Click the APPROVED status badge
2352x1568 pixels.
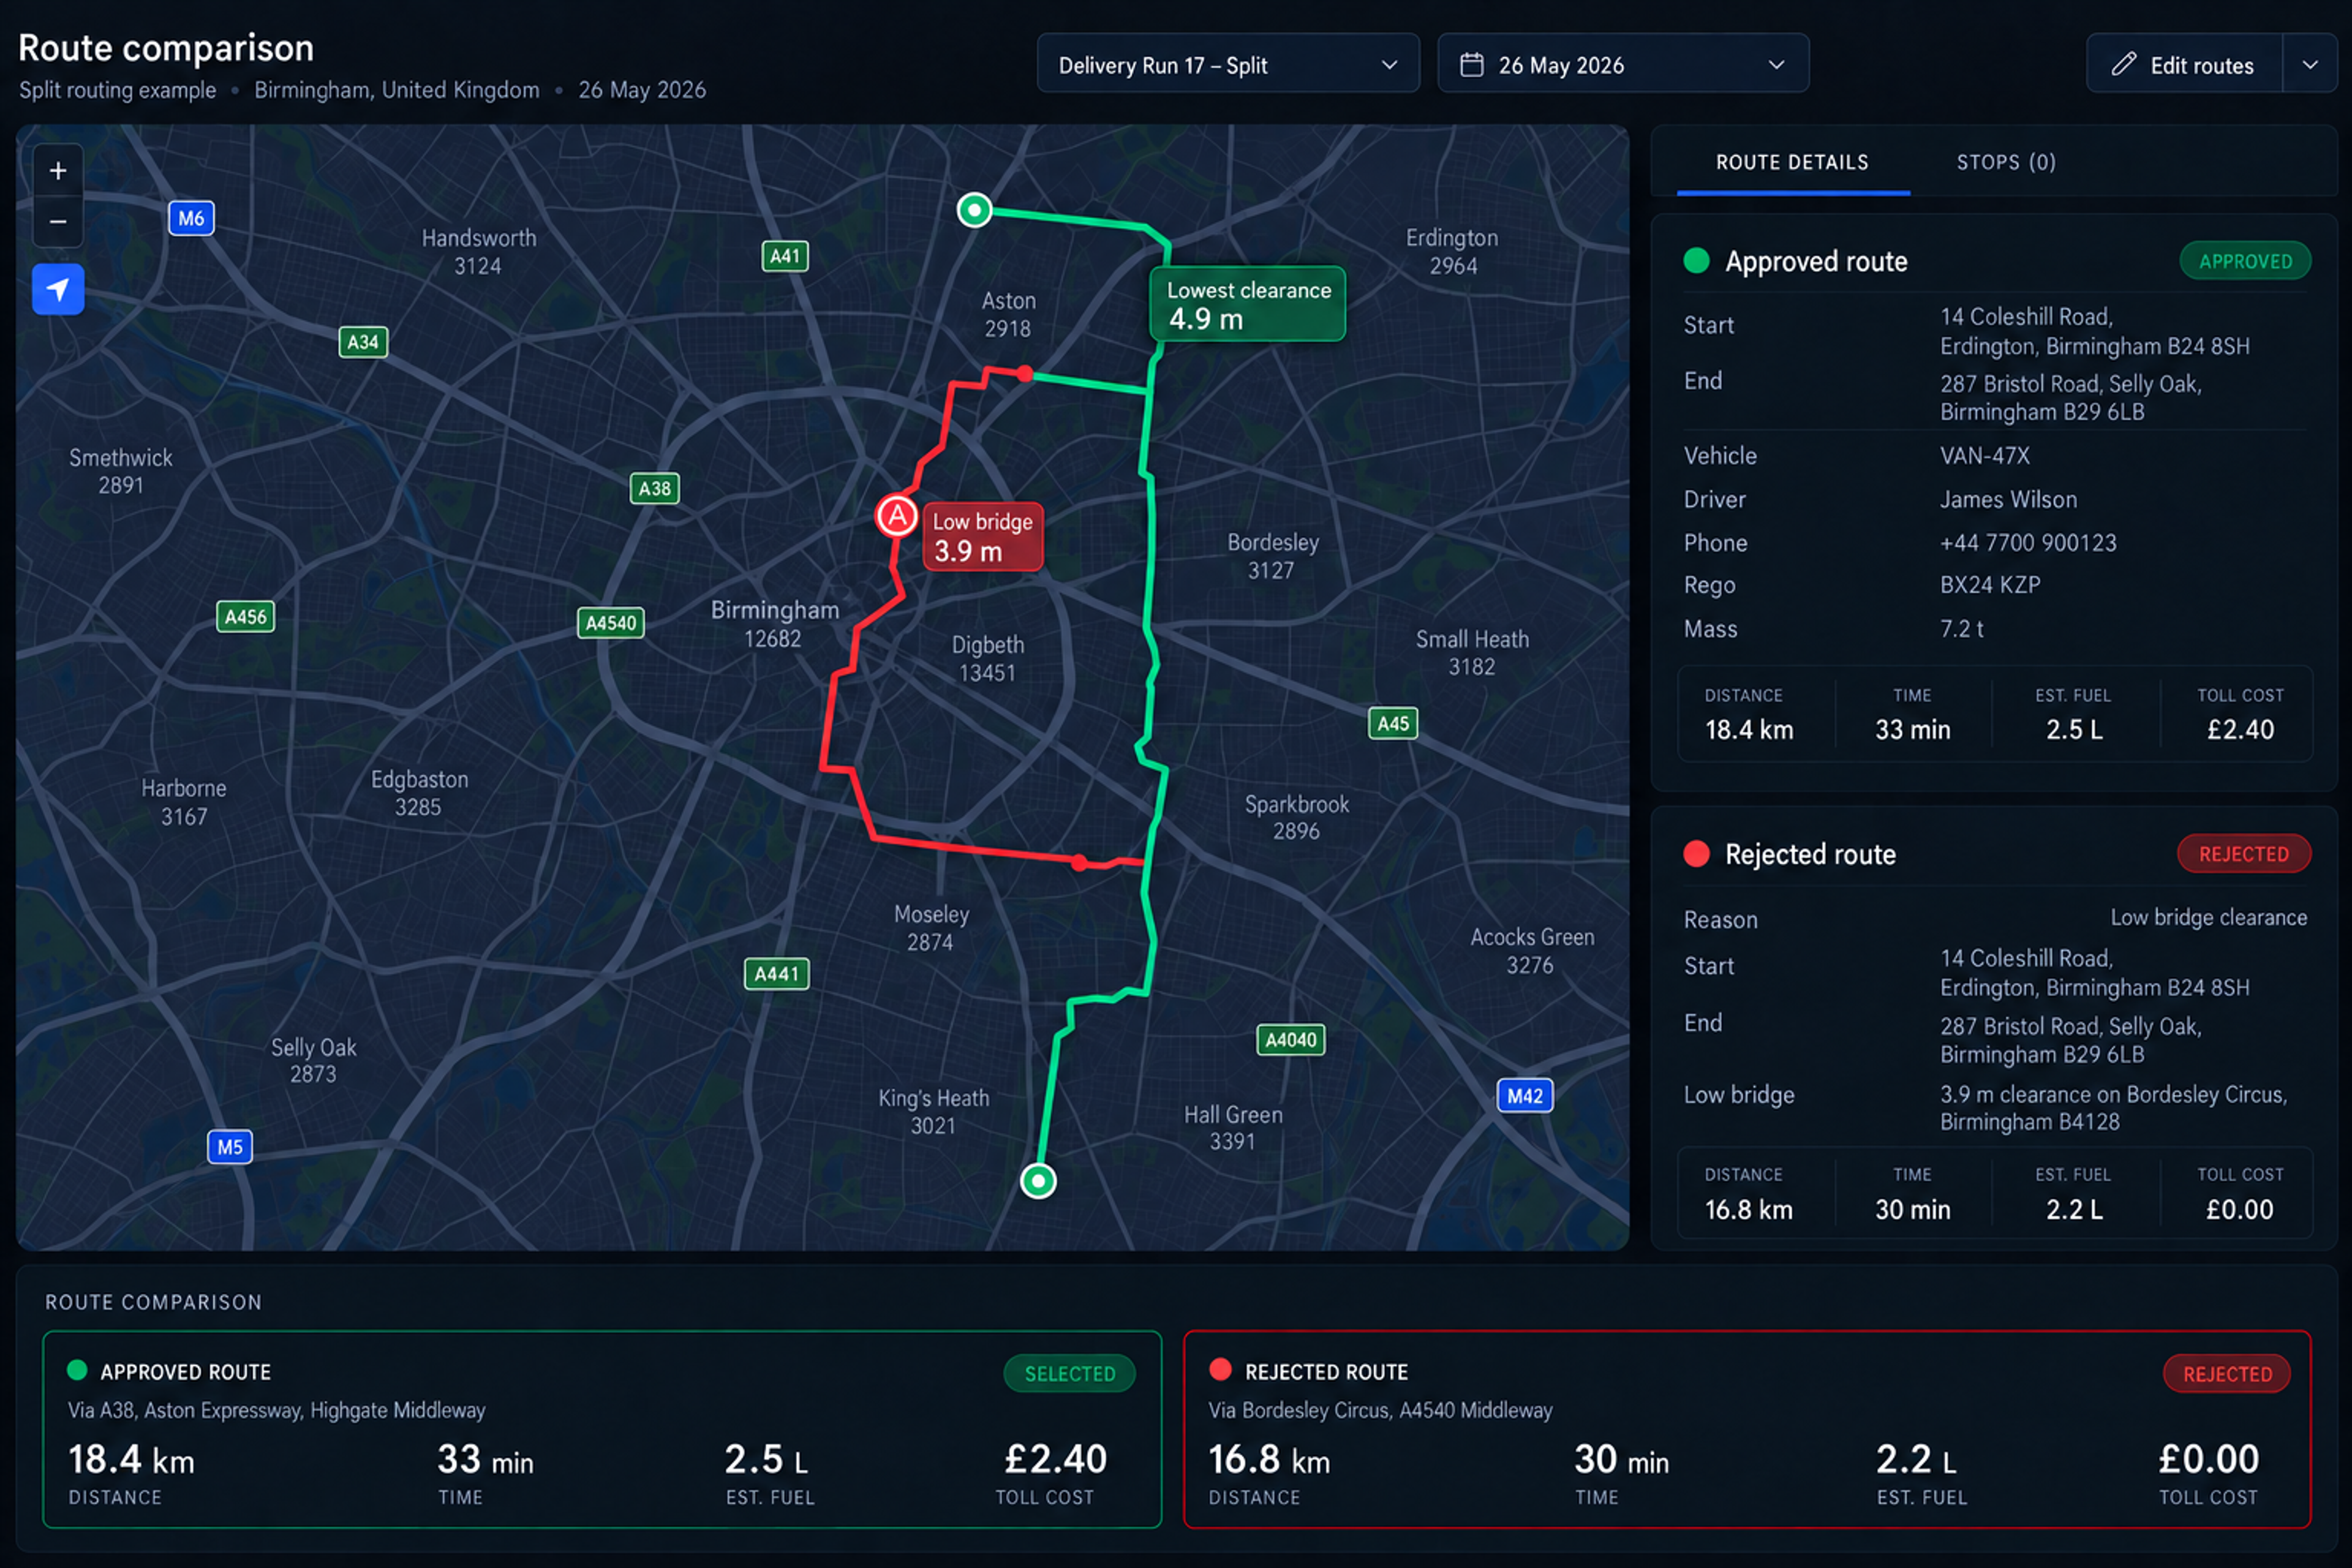[x=2245, y=261]
